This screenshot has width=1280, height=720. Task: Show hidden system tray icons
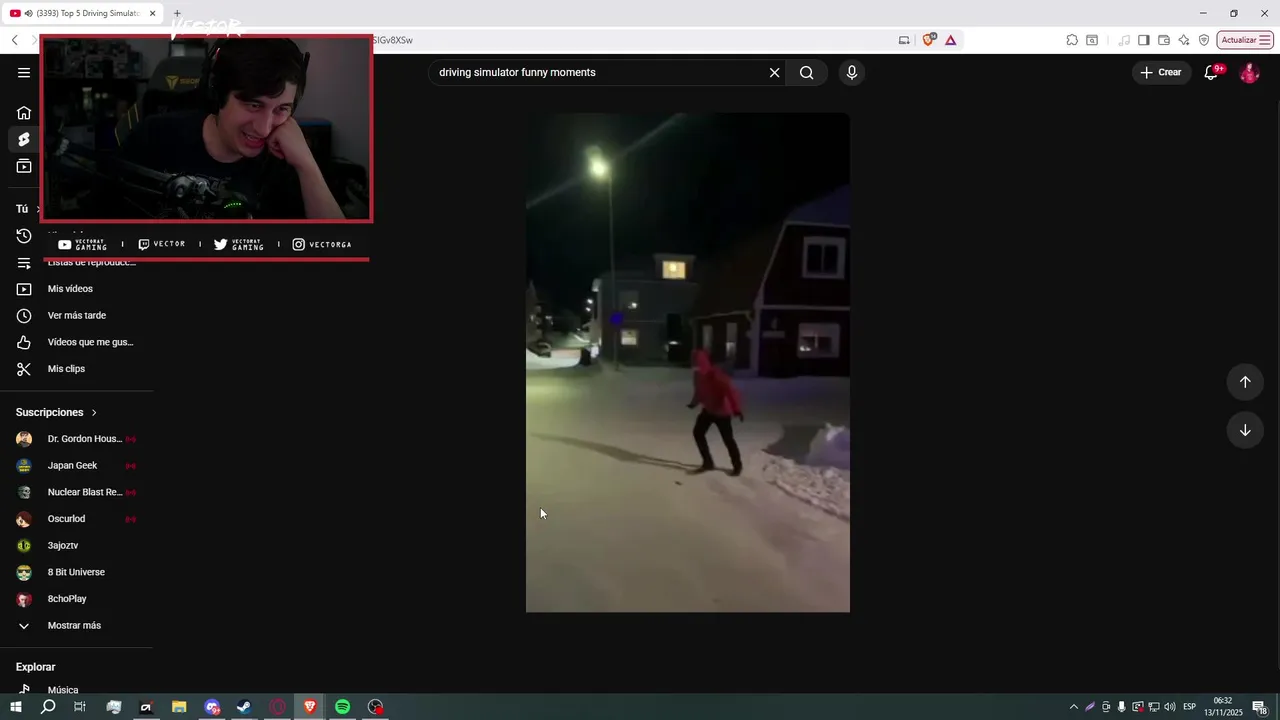1074,707
